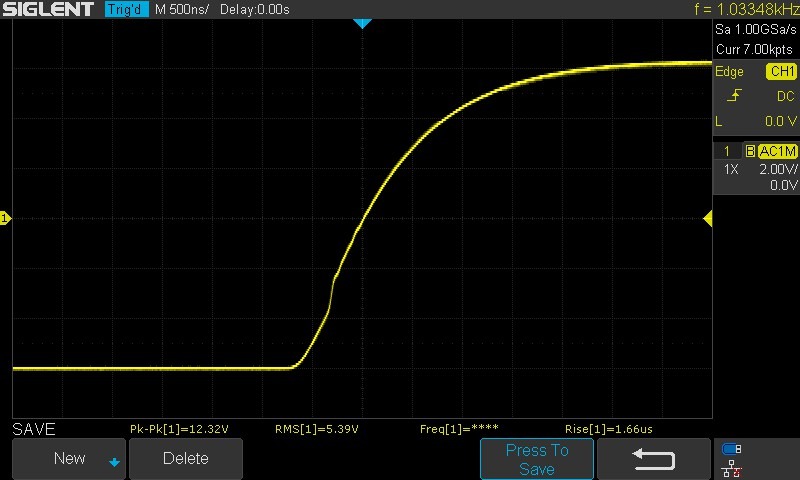This screenshot has width=800, height=480.
Task: Click the Edge trigger type label
Action: click(x=729, y=71)
